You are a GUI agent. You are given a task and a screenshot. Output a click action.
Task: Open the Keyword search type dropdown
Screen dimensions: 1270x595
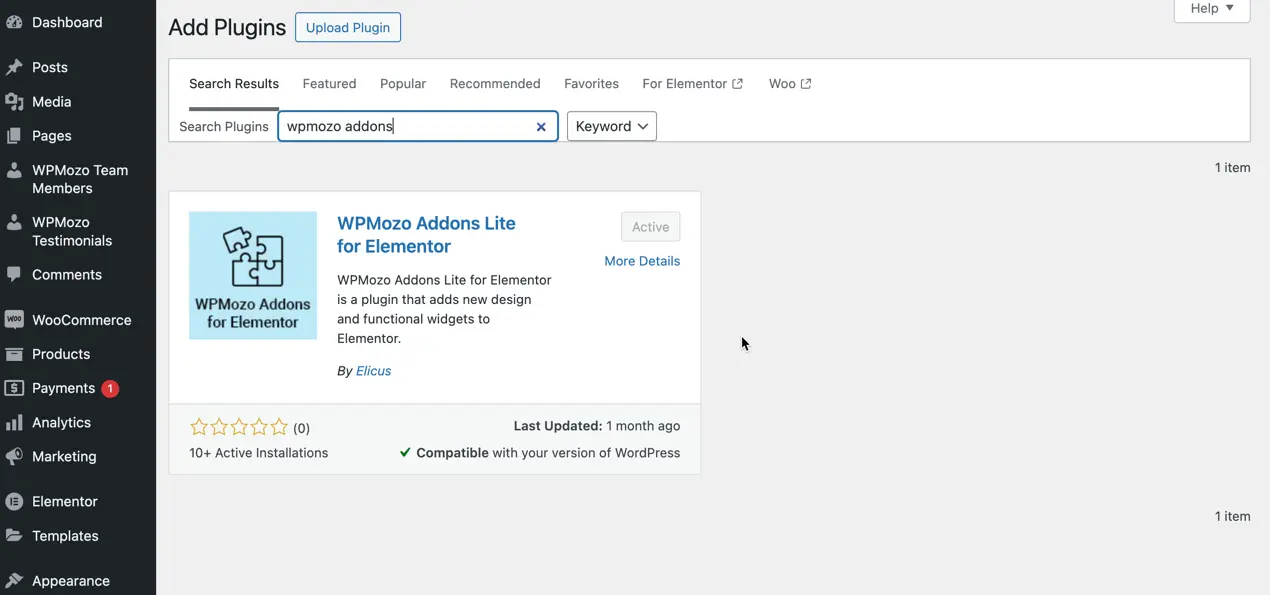click(x=611, y=126)
